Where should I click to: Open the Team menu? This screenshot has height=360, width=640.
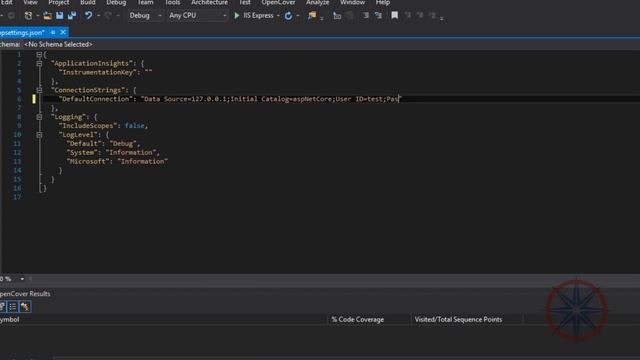[x=145, y=2]
